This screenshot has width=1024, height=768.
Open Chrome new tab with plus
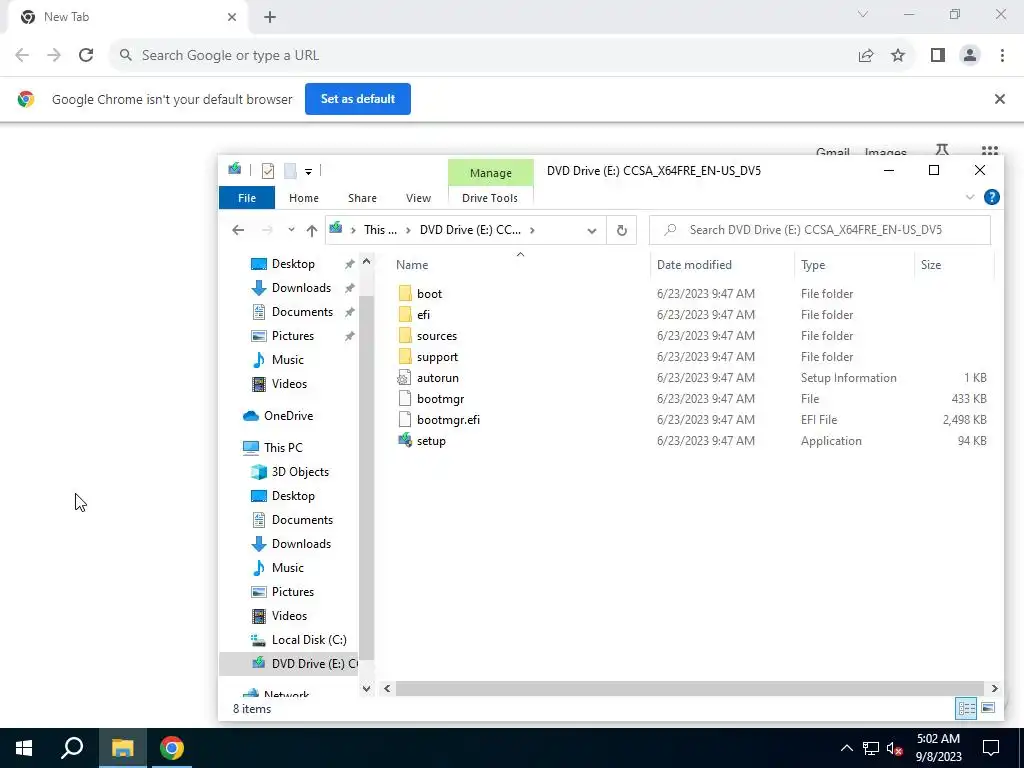click(270, 17)
